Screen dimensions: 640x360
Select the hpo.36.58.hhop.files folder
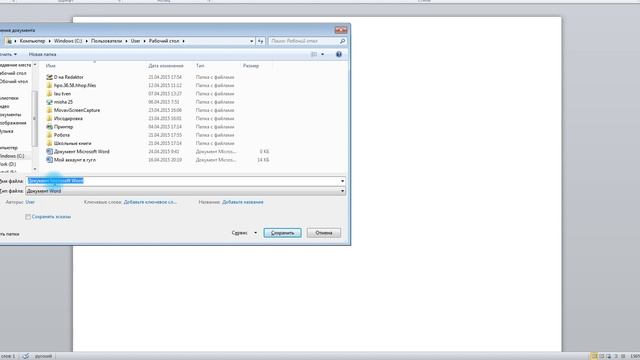click(x=75, y=85)
